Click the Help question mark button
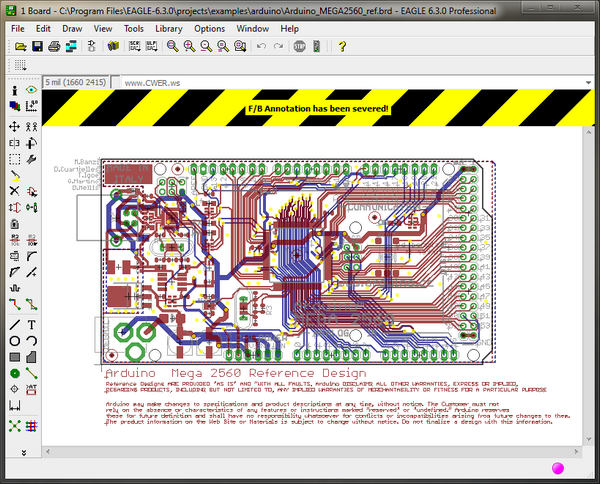Image resolution: width=600 pixels, height=484 pixels. tap(341, 47)
